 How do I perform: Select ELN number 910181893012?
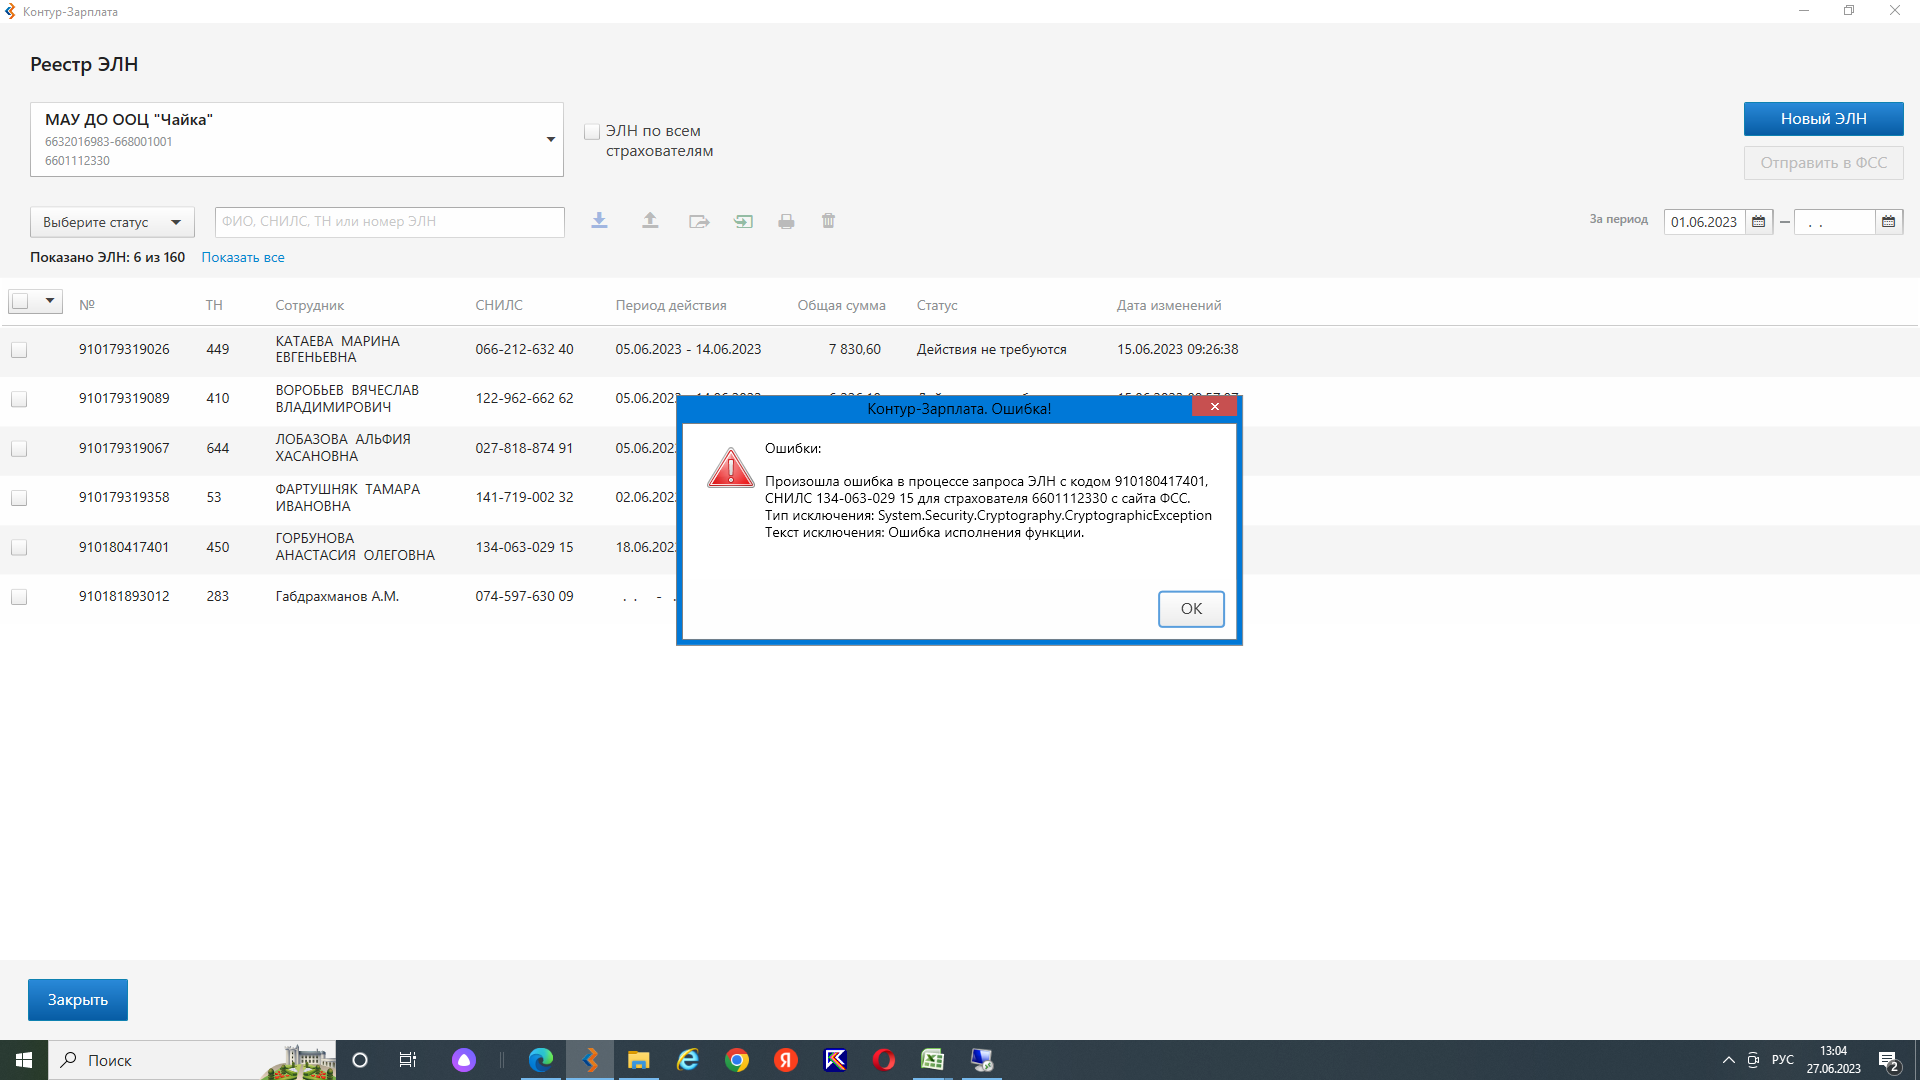click(x=124, y=597)
